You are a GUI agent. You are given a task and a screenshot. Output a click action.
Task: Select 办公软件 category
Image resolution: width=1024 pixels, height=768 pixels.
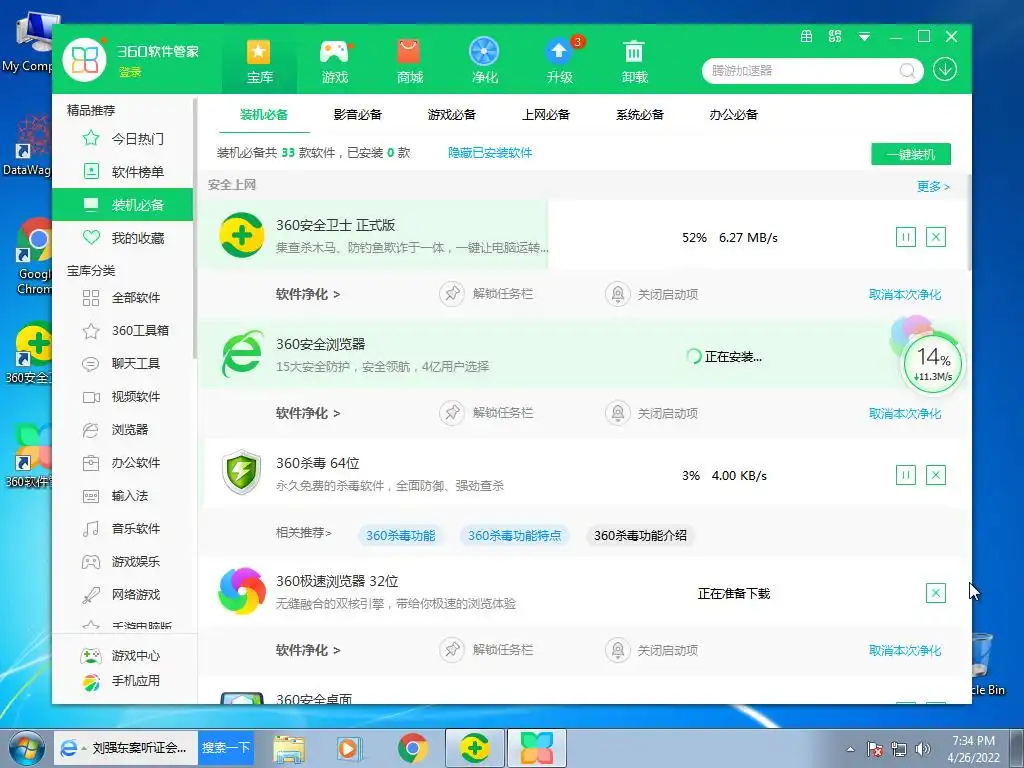[123, 462]
